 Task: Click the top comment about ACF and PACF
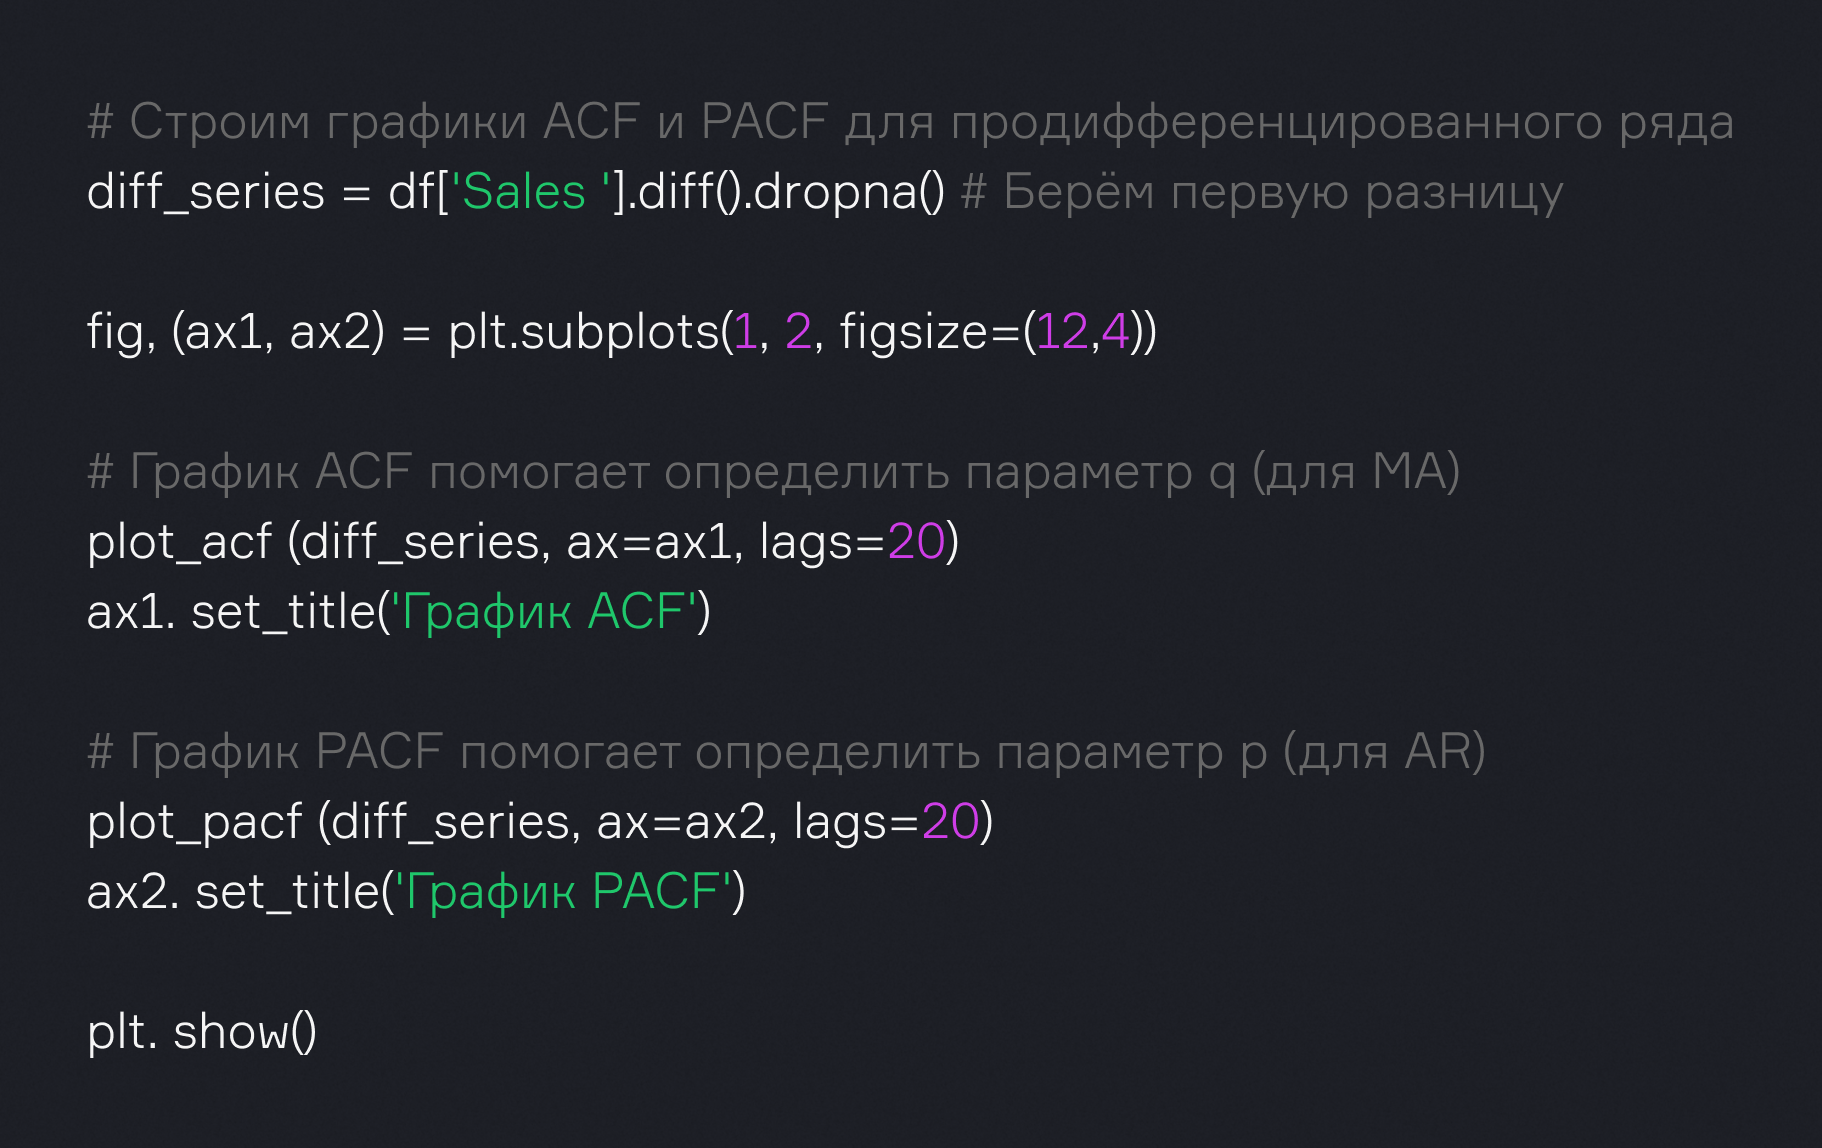[x=910, y=123]
